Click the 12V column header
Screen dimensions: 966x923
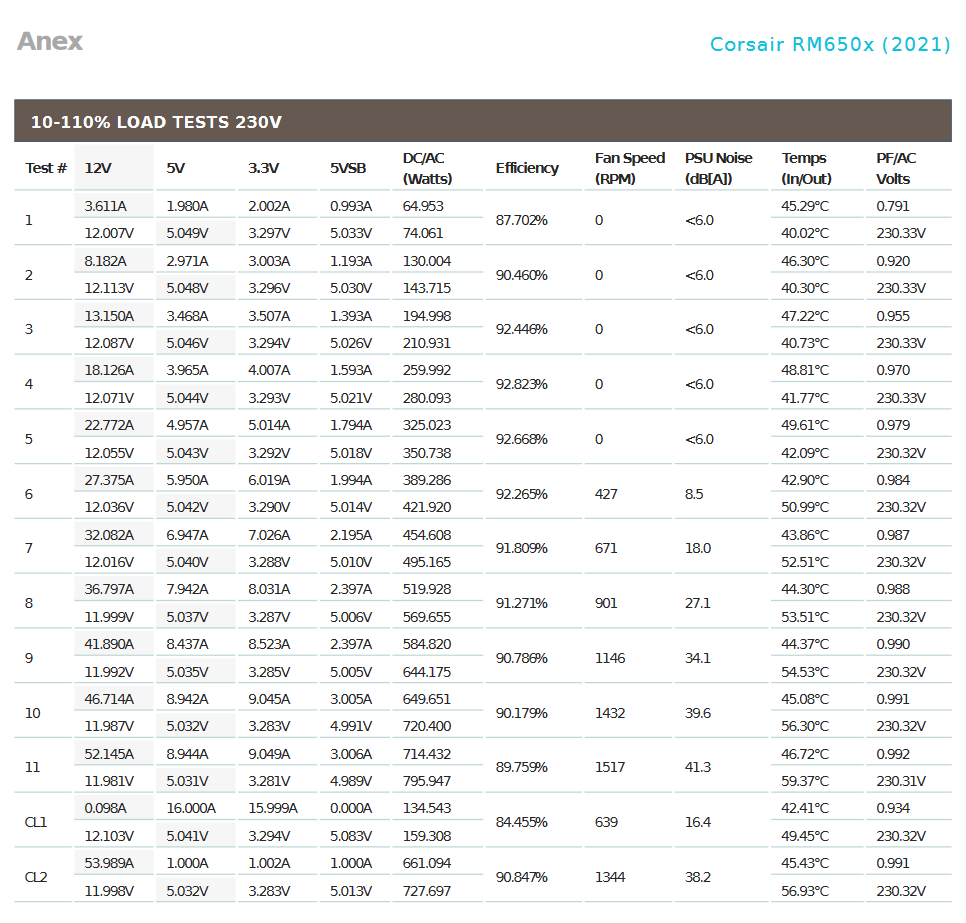(x=98, y=168)
